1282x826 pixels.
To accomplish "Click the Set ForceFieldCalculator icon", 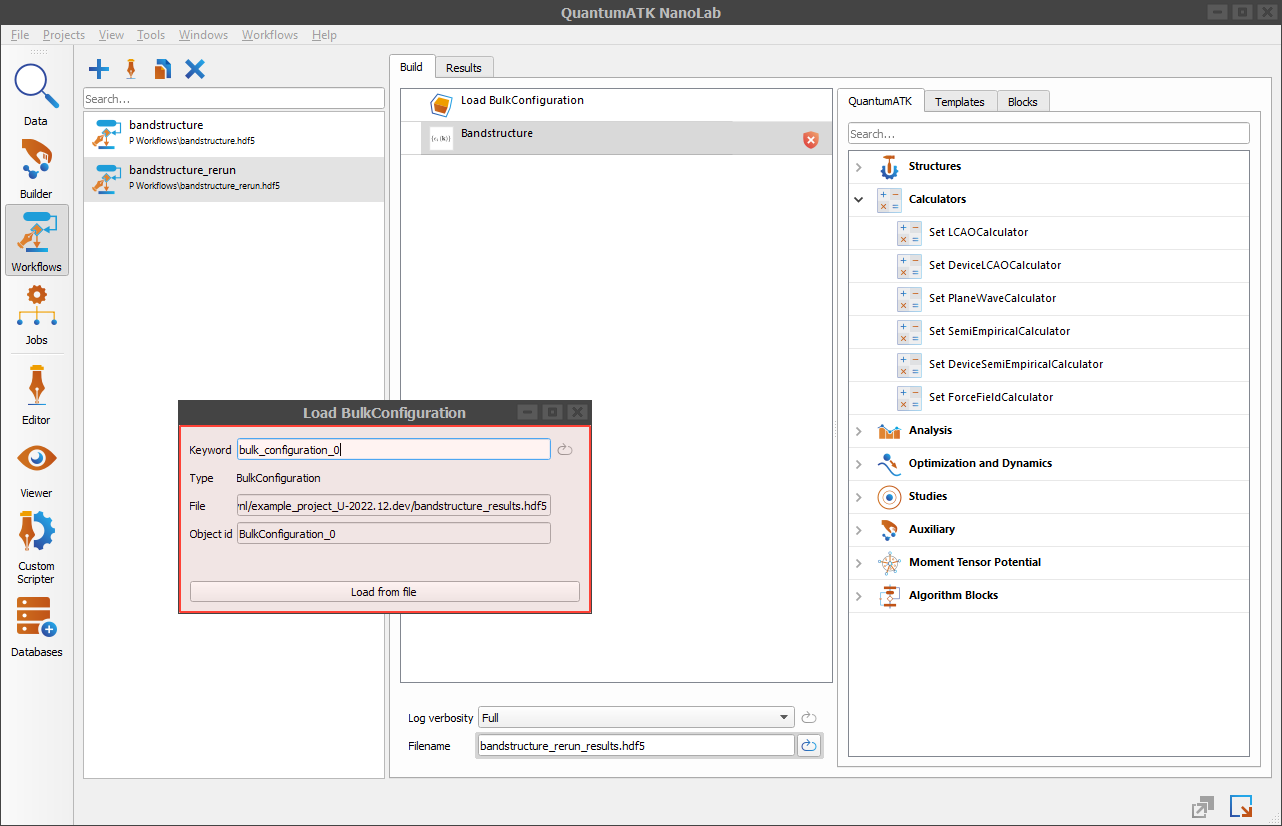I will click(909, 397).
